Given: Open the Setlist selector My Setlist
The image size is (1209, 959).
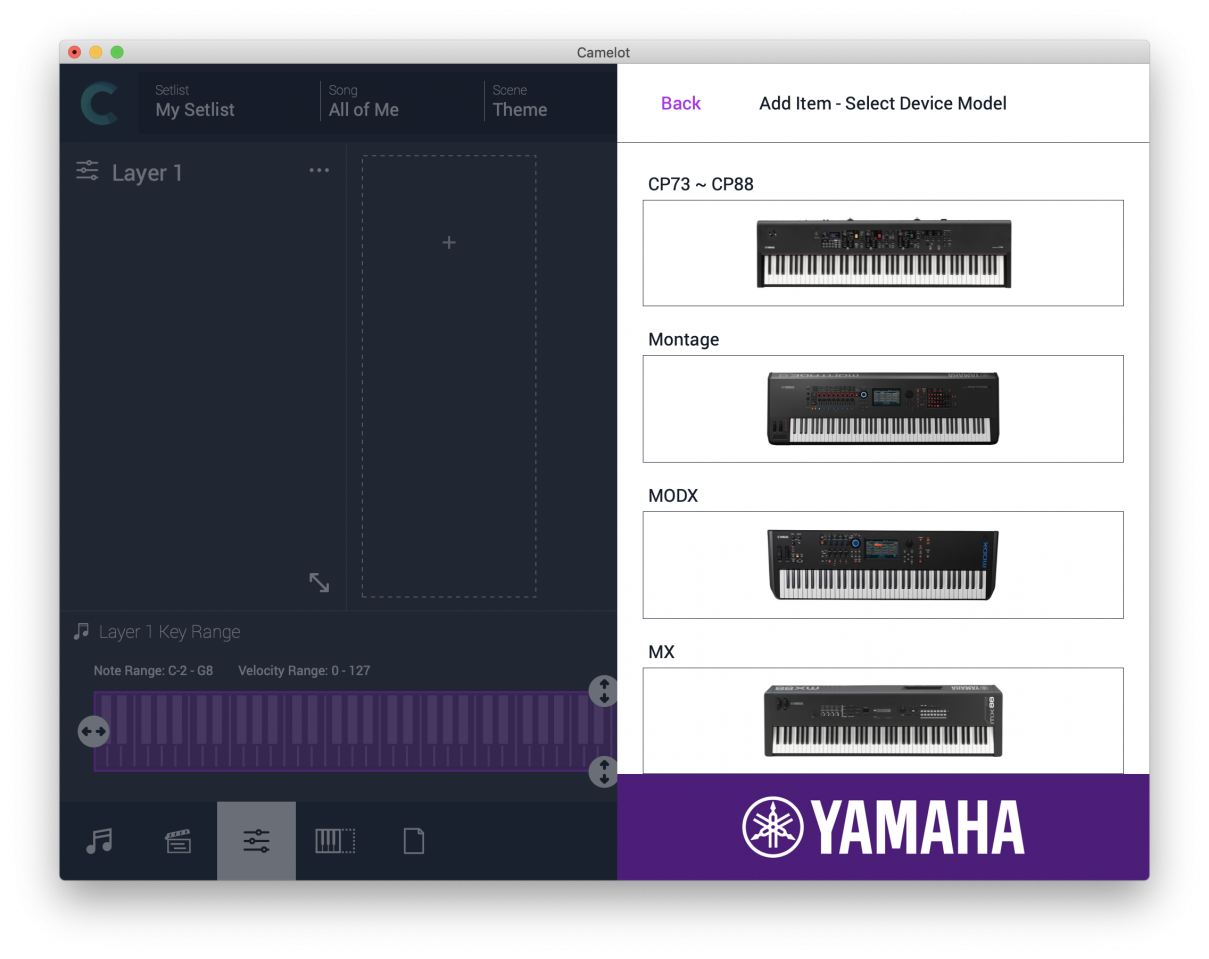Looking at the screenshot, I should click(195, 102).
